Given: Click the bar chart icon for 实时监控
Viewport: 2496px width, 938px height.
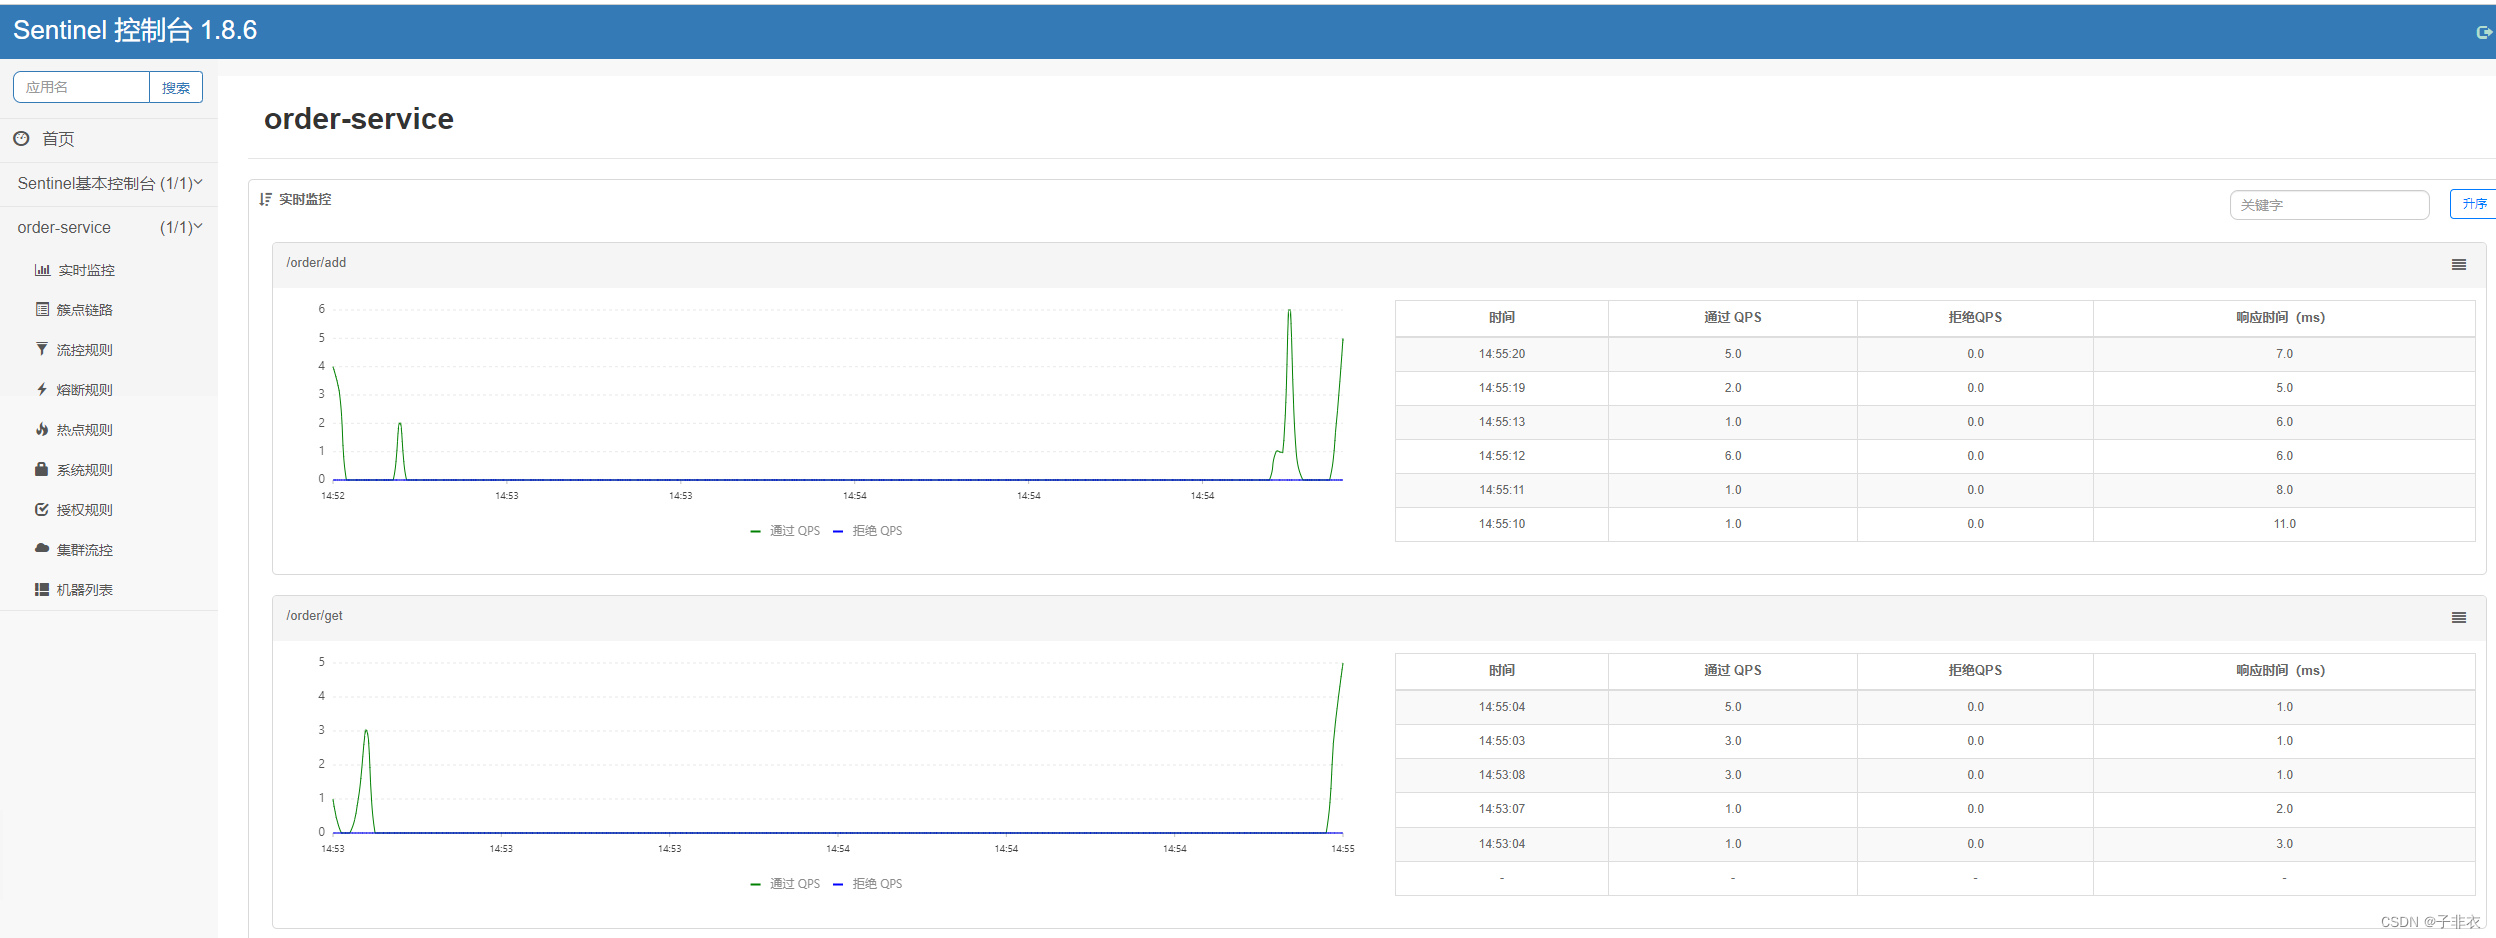Looking at the screenshot, I should tap(42, 270).
